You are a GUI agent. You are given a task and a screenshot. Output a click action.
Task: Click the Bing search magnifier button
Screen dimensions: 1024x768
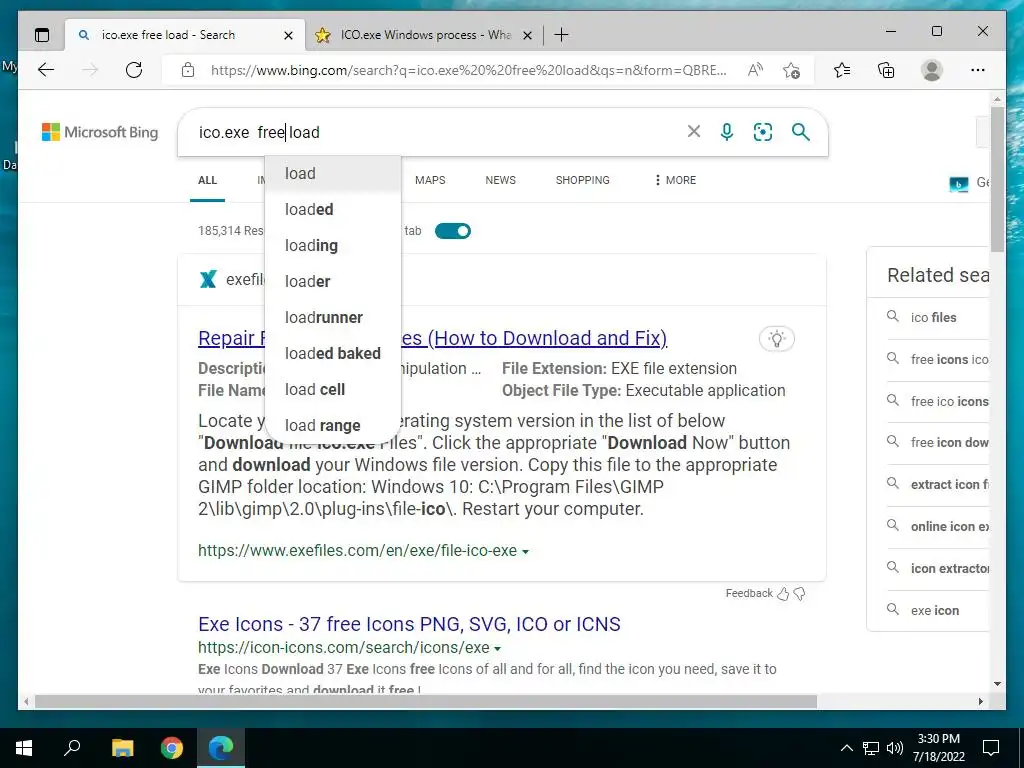pyautogui.click(x=801, y=132)
